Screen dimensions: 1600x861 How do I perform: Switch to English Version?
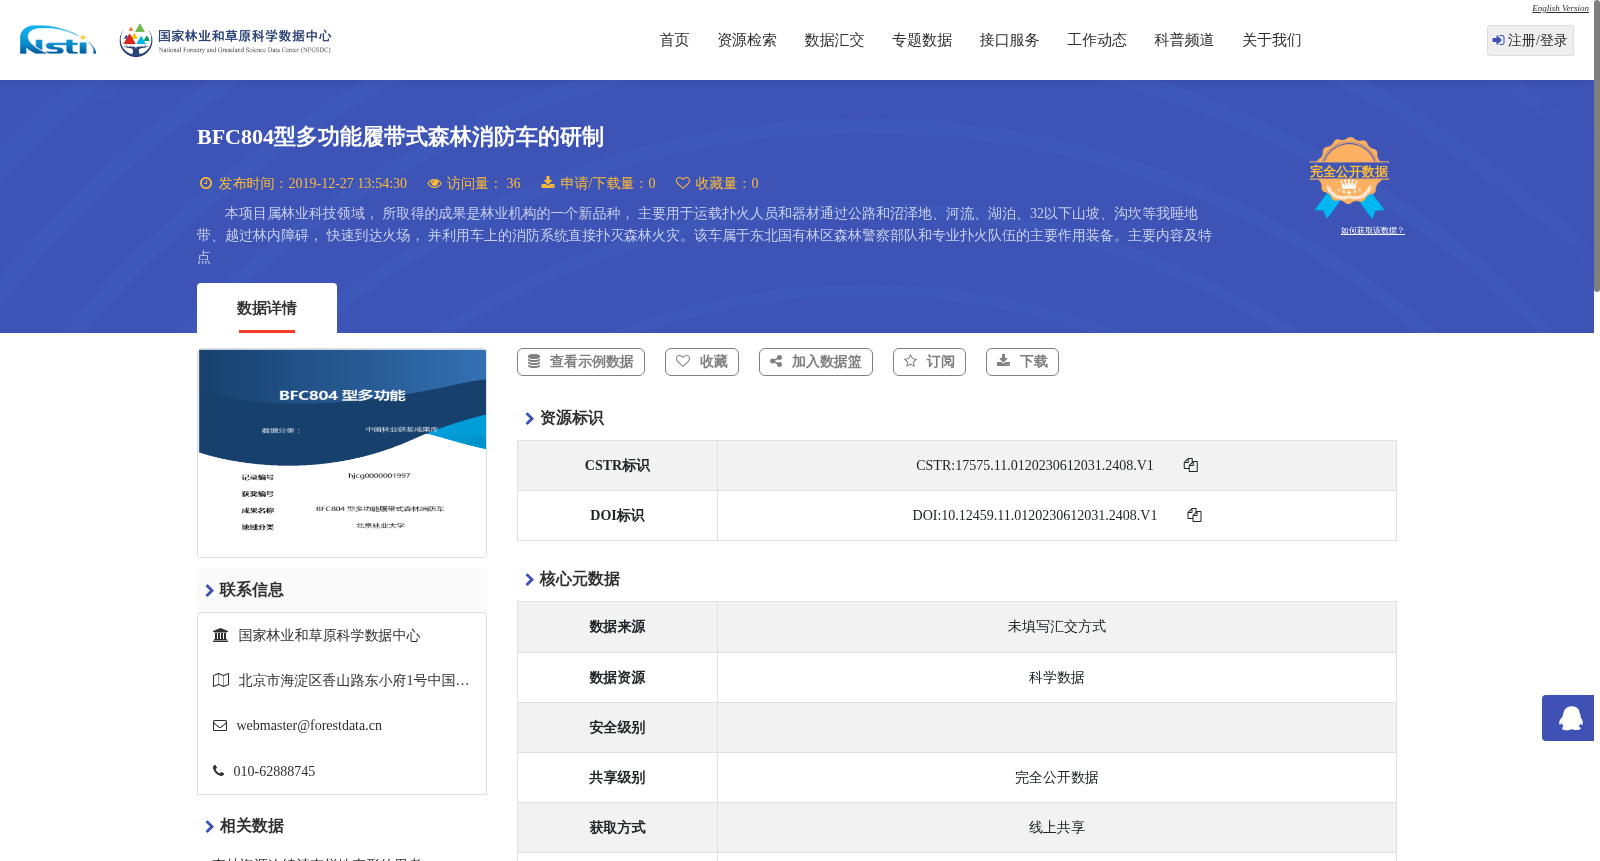point(1560,8)
